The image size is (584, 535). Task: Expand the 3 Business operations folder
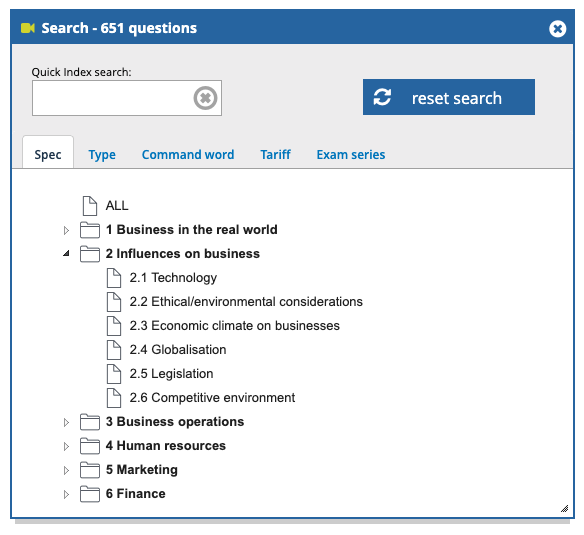click(66, 422)
